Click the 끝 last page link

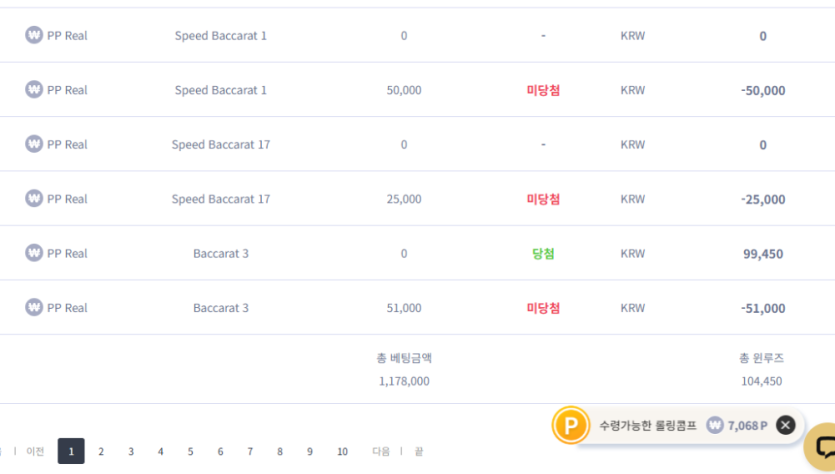click(x=419, y=451)
